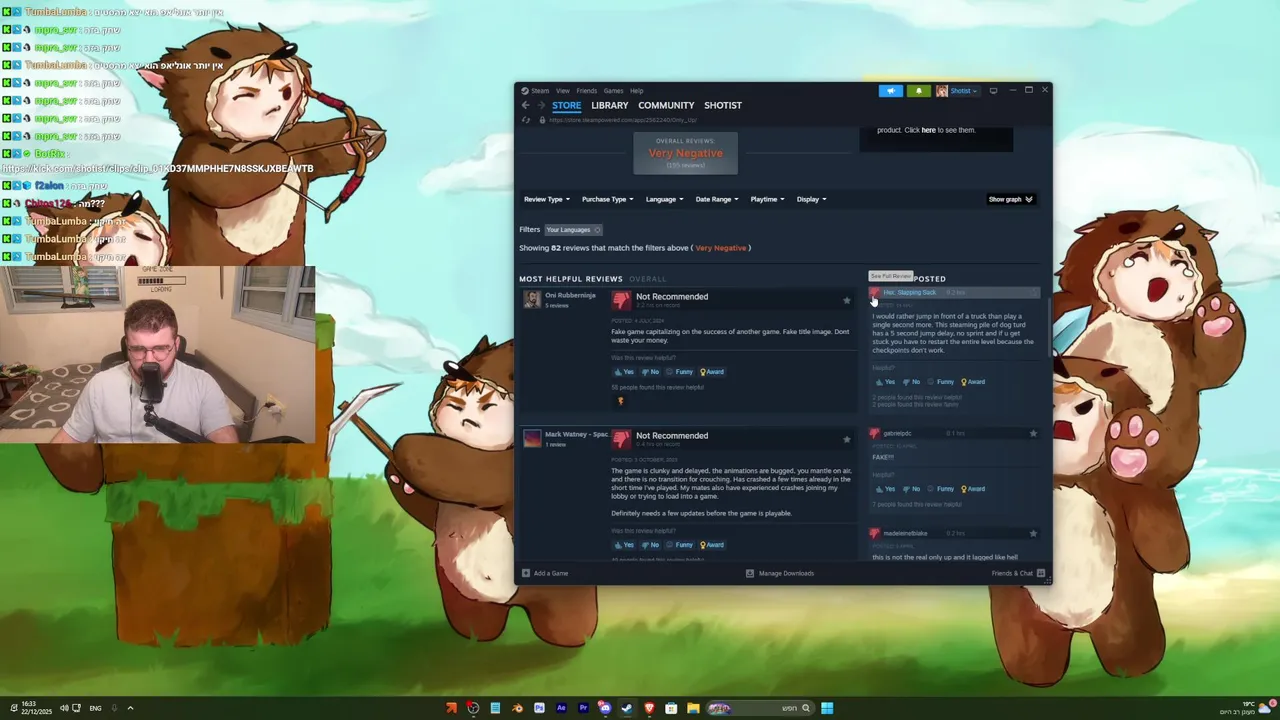Vote No on Oni Rubberninja's review
This screenshot has height=720, width=1280.
[x=650, y=372]
